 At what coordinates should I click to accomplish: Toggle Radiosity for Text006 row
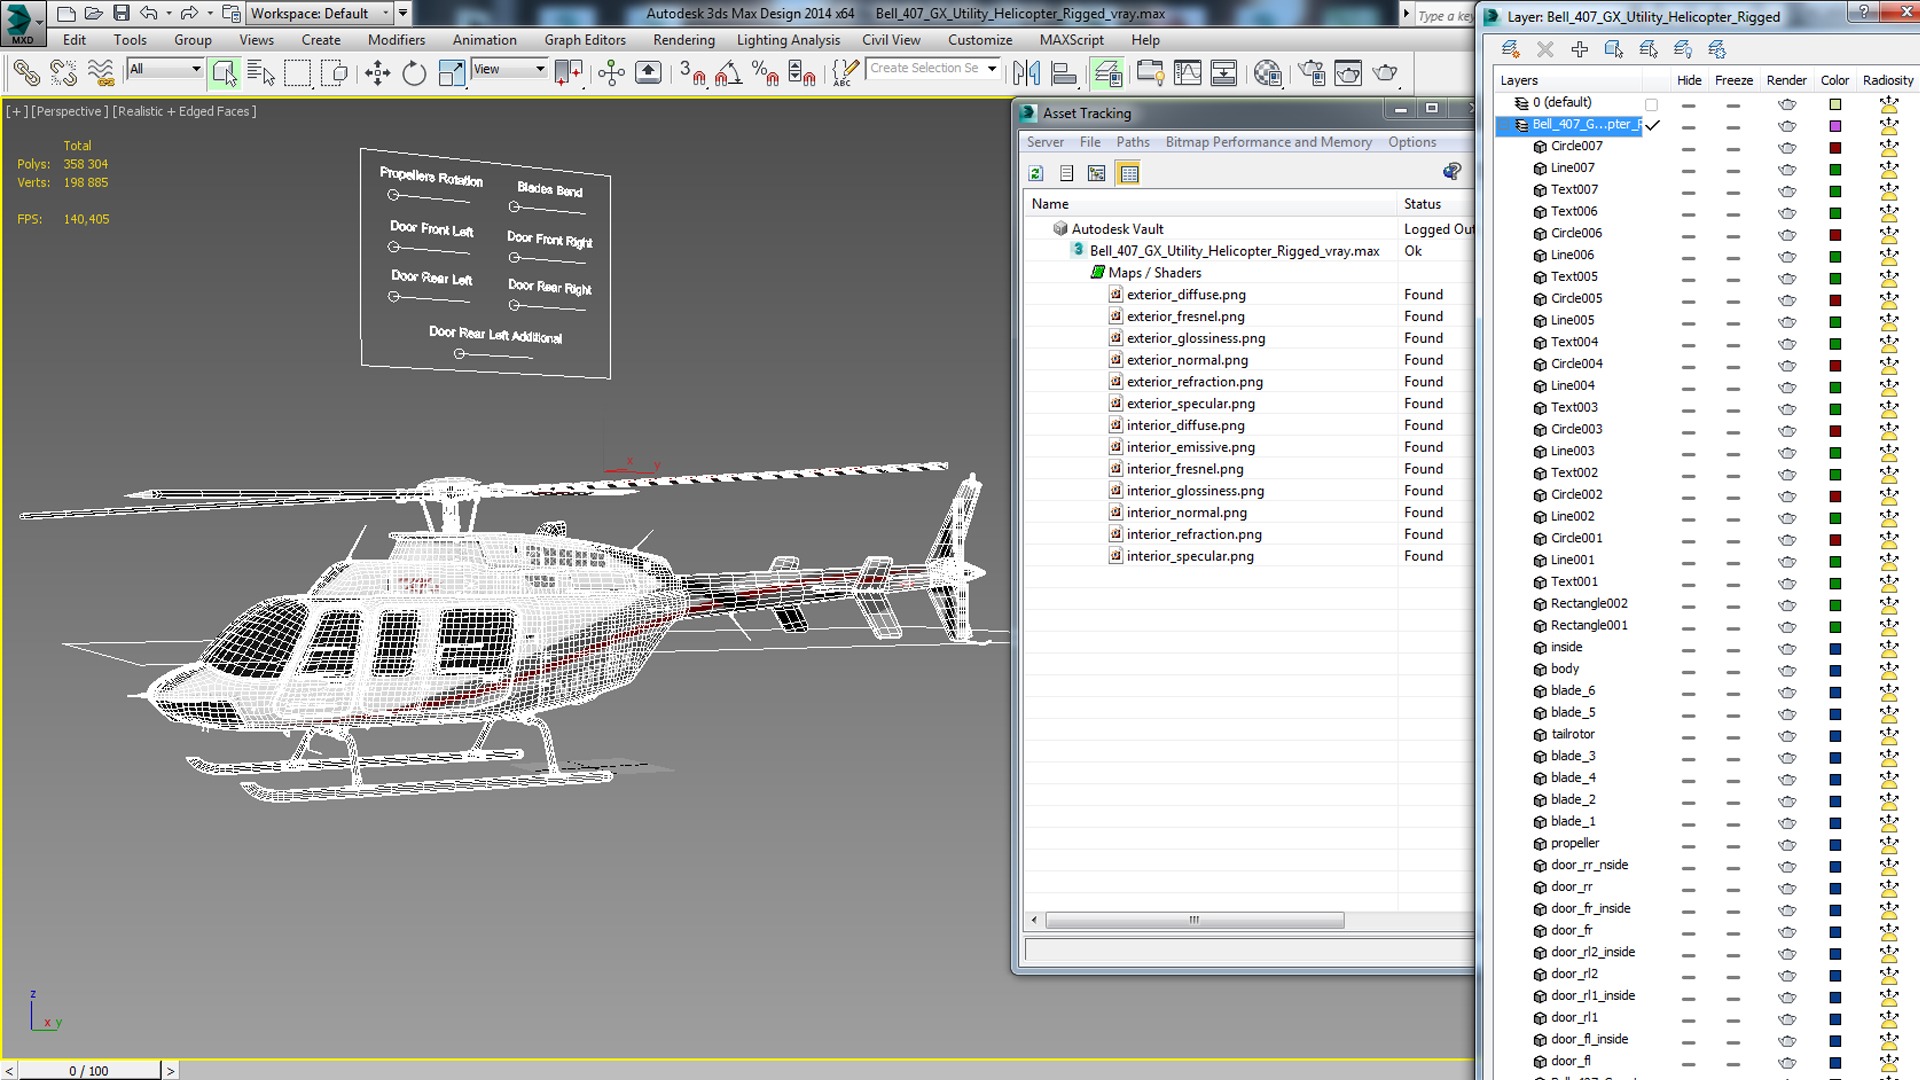pos(1888,212)
